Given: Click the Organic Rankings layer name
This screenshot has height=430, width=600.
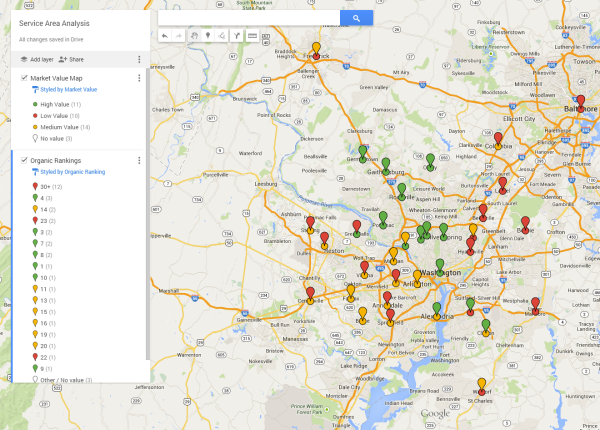Looking at the screenshot, I should point(55,160).
